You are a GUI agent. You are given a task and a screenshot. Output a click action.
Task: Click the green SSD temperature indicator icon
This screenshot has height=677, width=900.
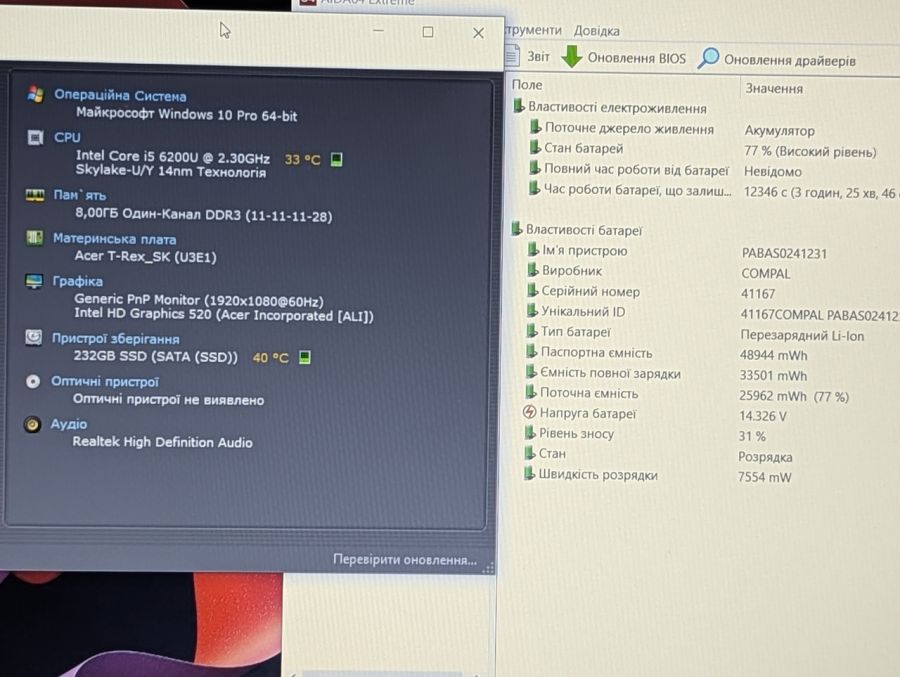pos(305,358)
